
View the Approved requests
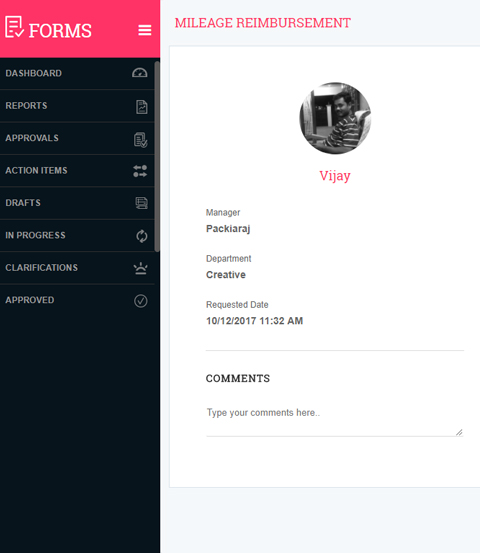tap(77, 300)
